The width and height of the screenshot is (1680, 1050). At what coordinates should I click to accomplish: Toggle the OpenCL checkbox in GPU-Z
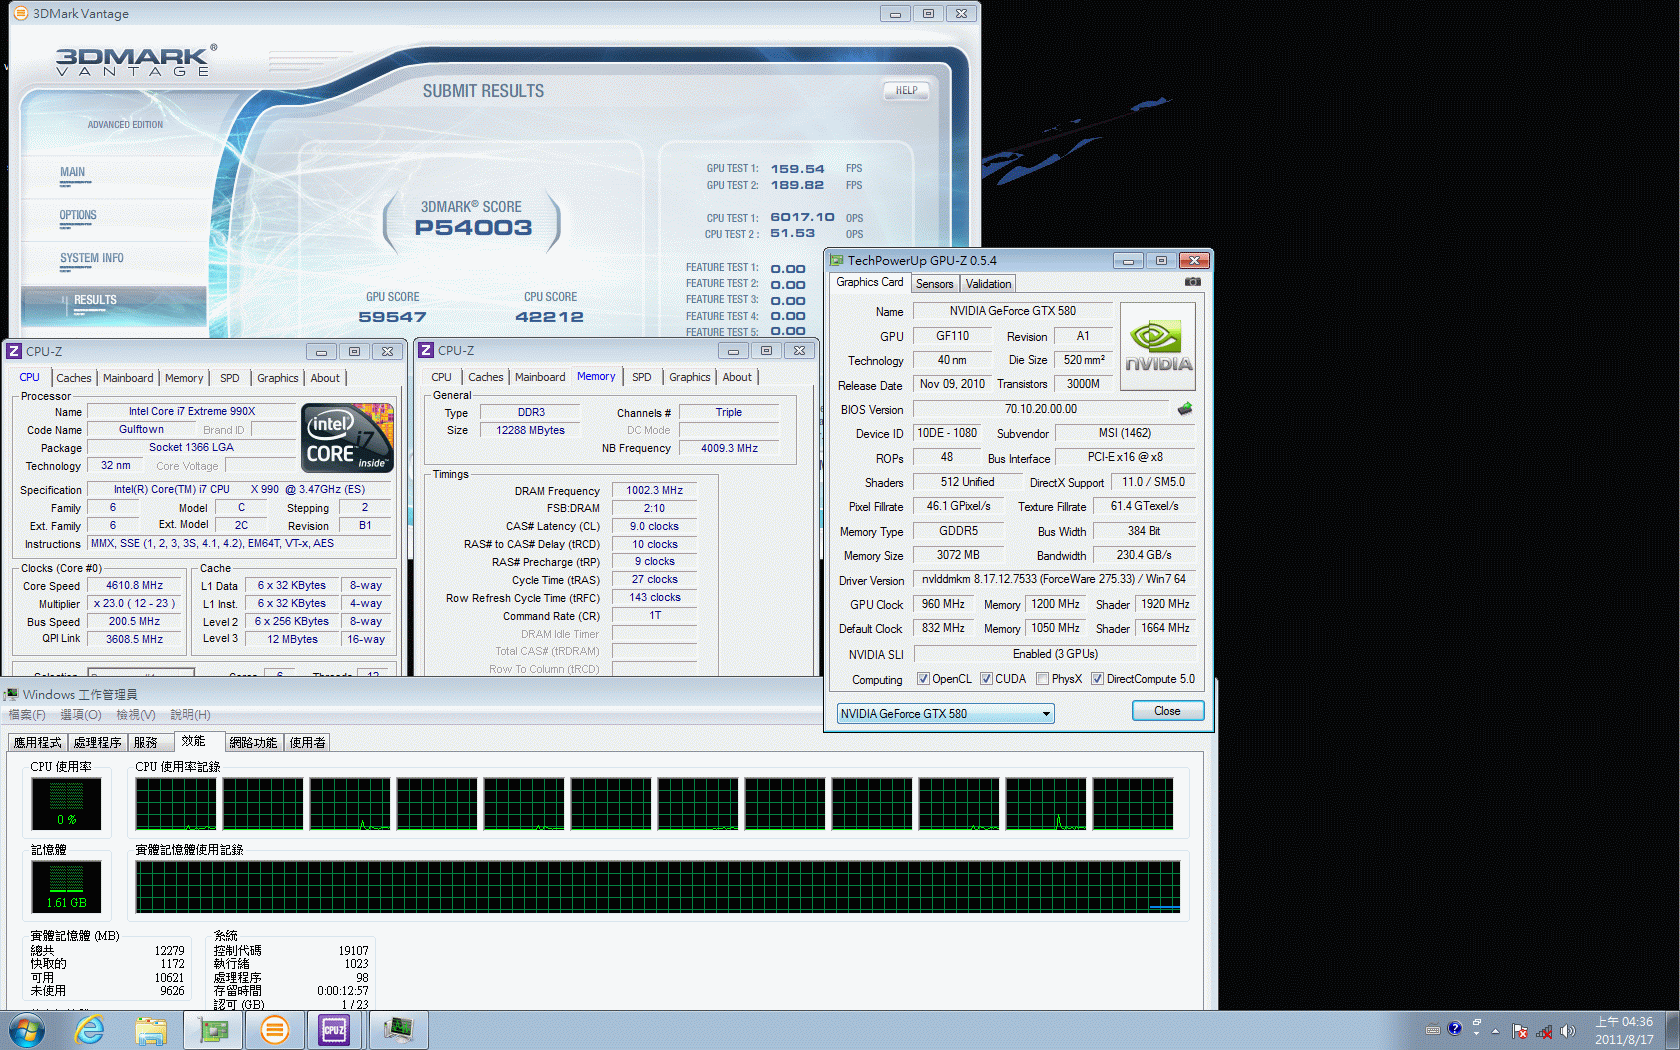point(923,679)
